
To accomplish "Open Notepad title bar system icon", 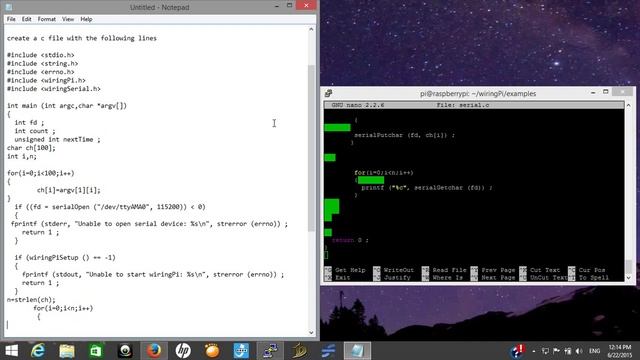I will pos(9,7).
